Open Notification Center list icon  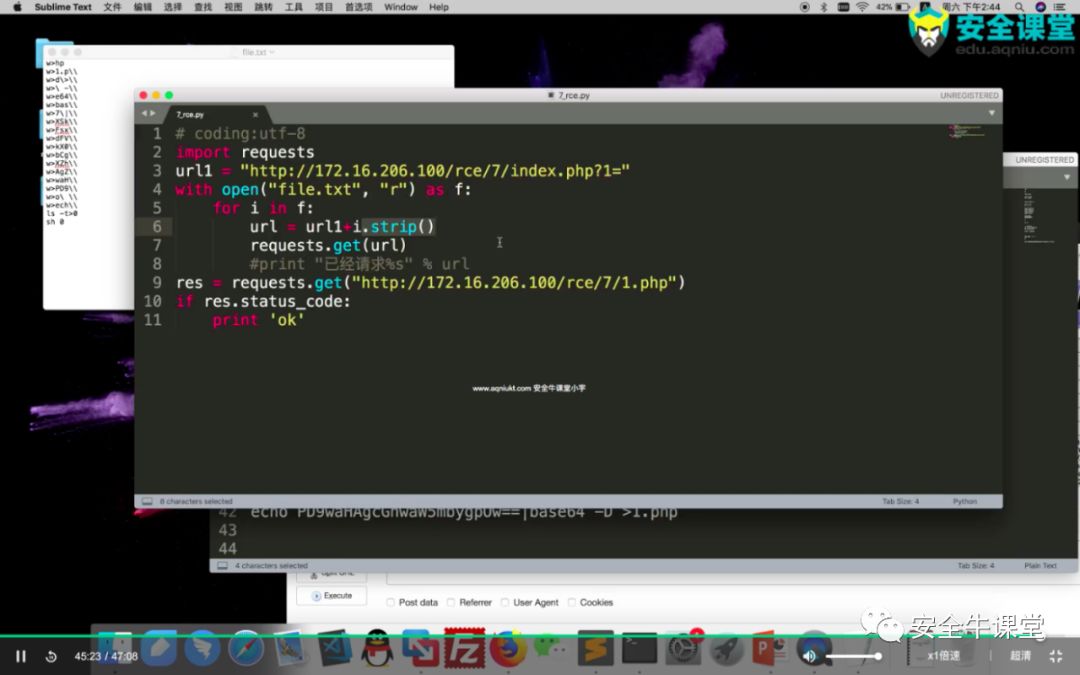1061,7
